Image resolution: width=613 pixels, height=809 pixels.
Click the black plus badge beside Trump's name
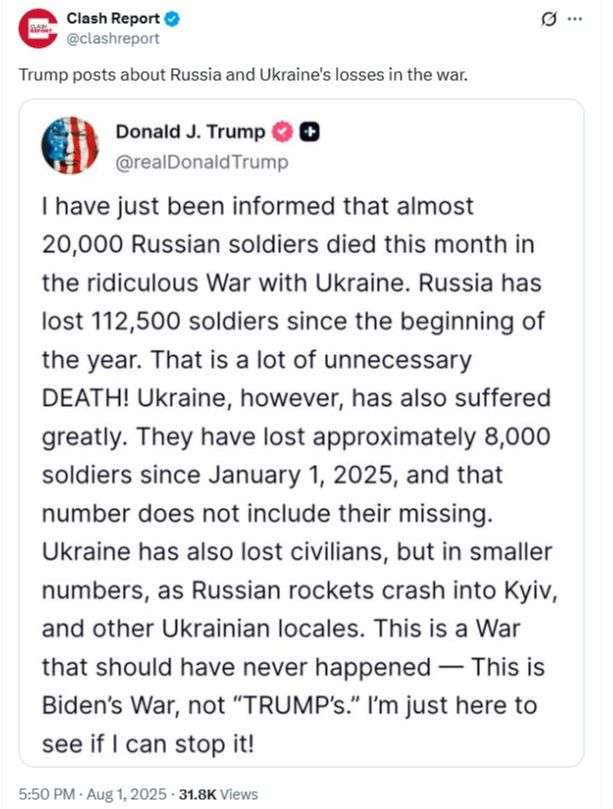[309, 133]
